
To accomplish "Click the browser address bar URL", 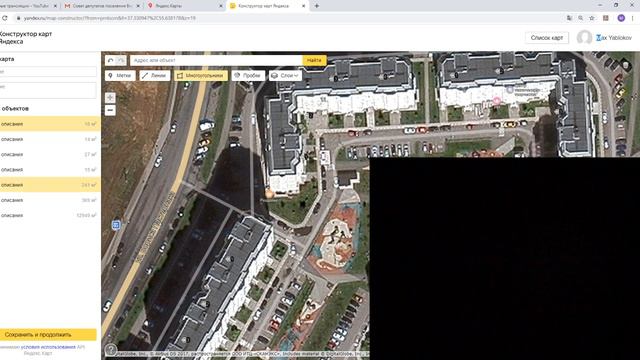I will tap(110, 18).
